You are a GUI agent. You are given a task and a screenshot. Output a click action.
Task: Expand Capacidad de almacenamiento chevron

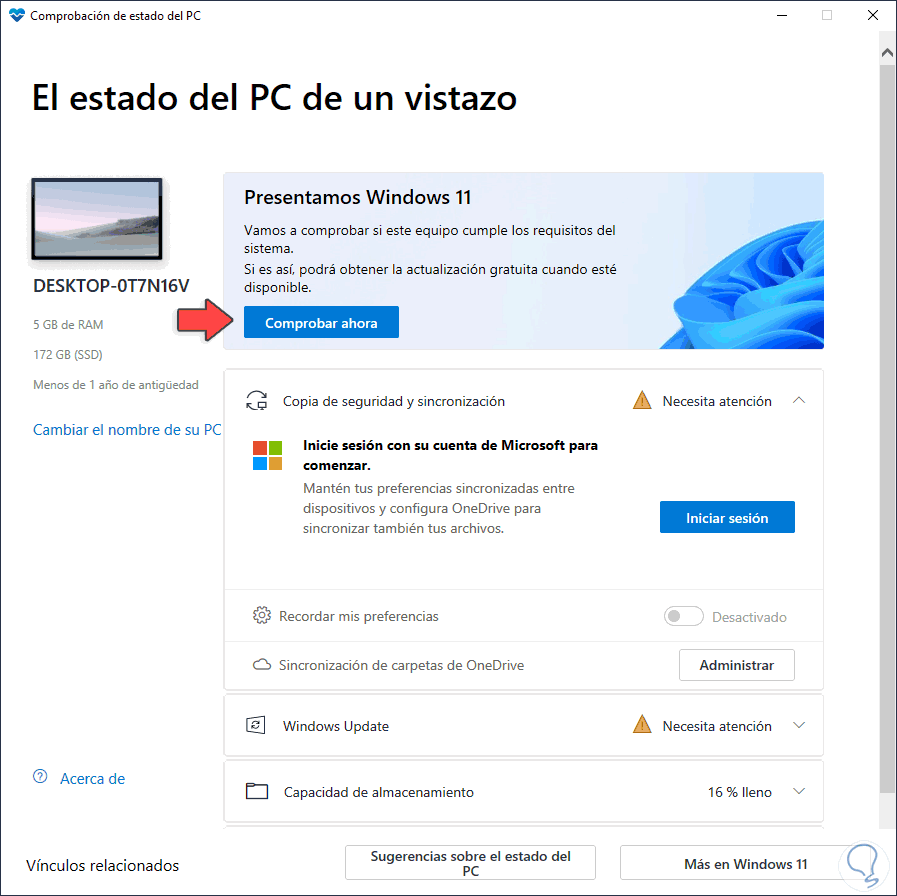(799, 791)
